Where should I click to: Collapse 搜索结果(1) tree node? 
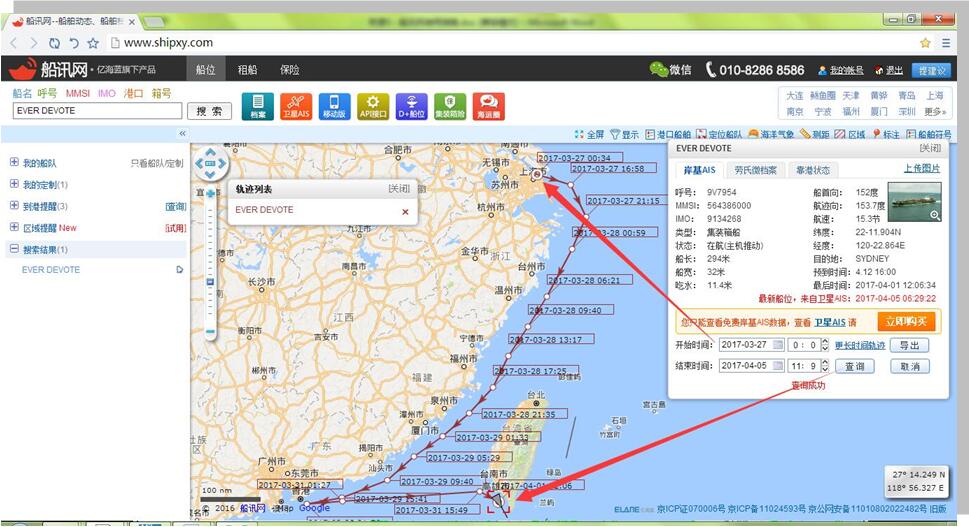point(14,249)
